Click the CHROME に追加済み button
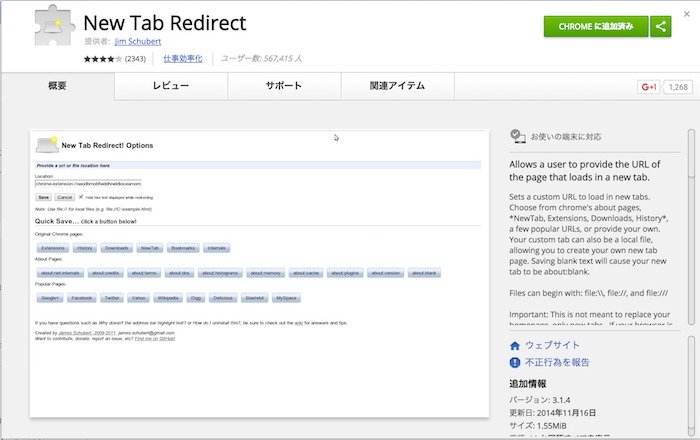The width and height of the screenshot is (700, 440). click(x=596, y=26)
